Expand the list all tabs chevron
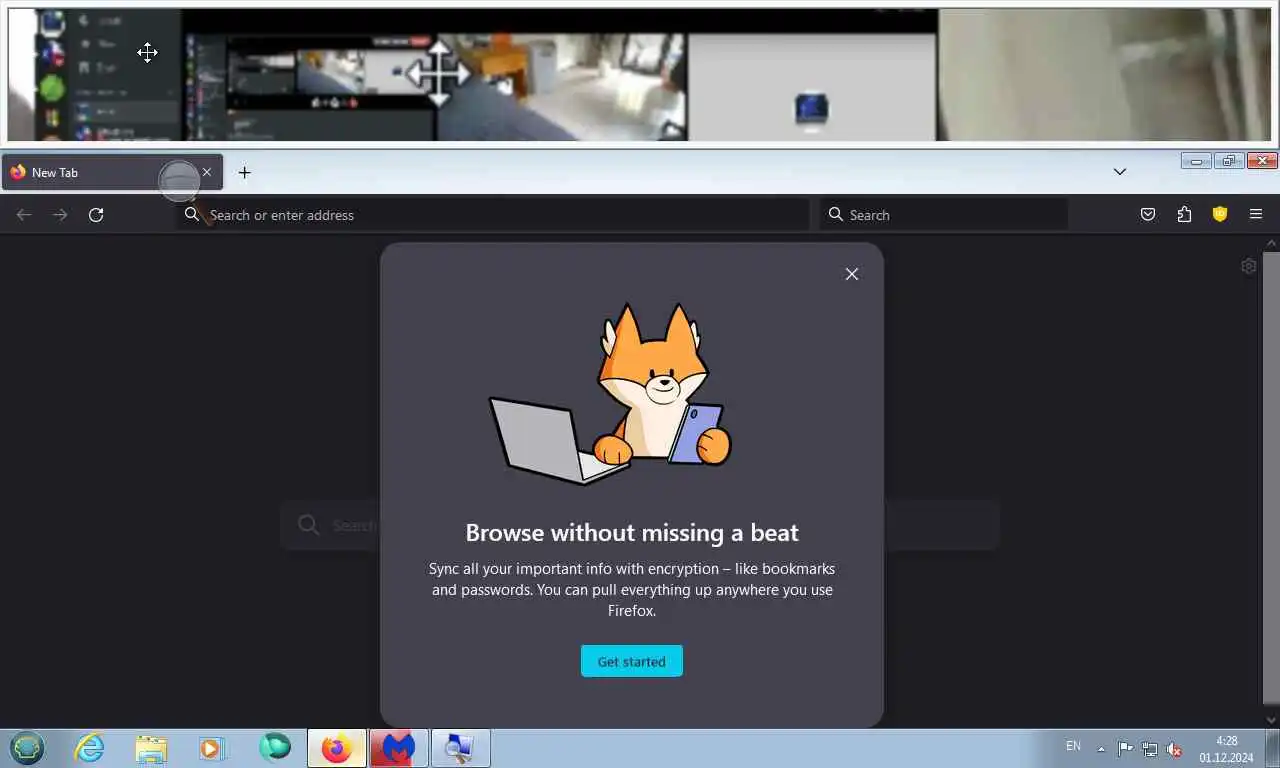 click(x=1120, y=172)
